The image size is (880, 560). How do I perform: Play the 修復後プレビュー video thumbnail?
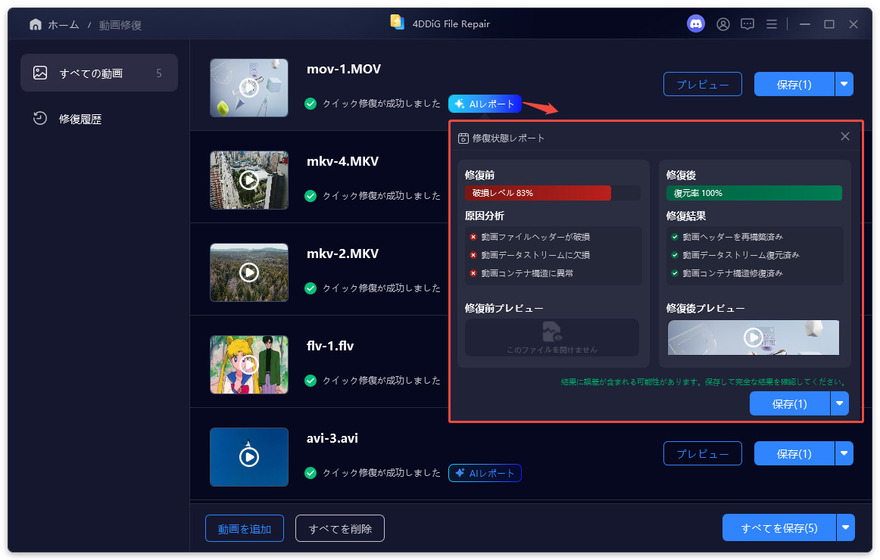753,337
